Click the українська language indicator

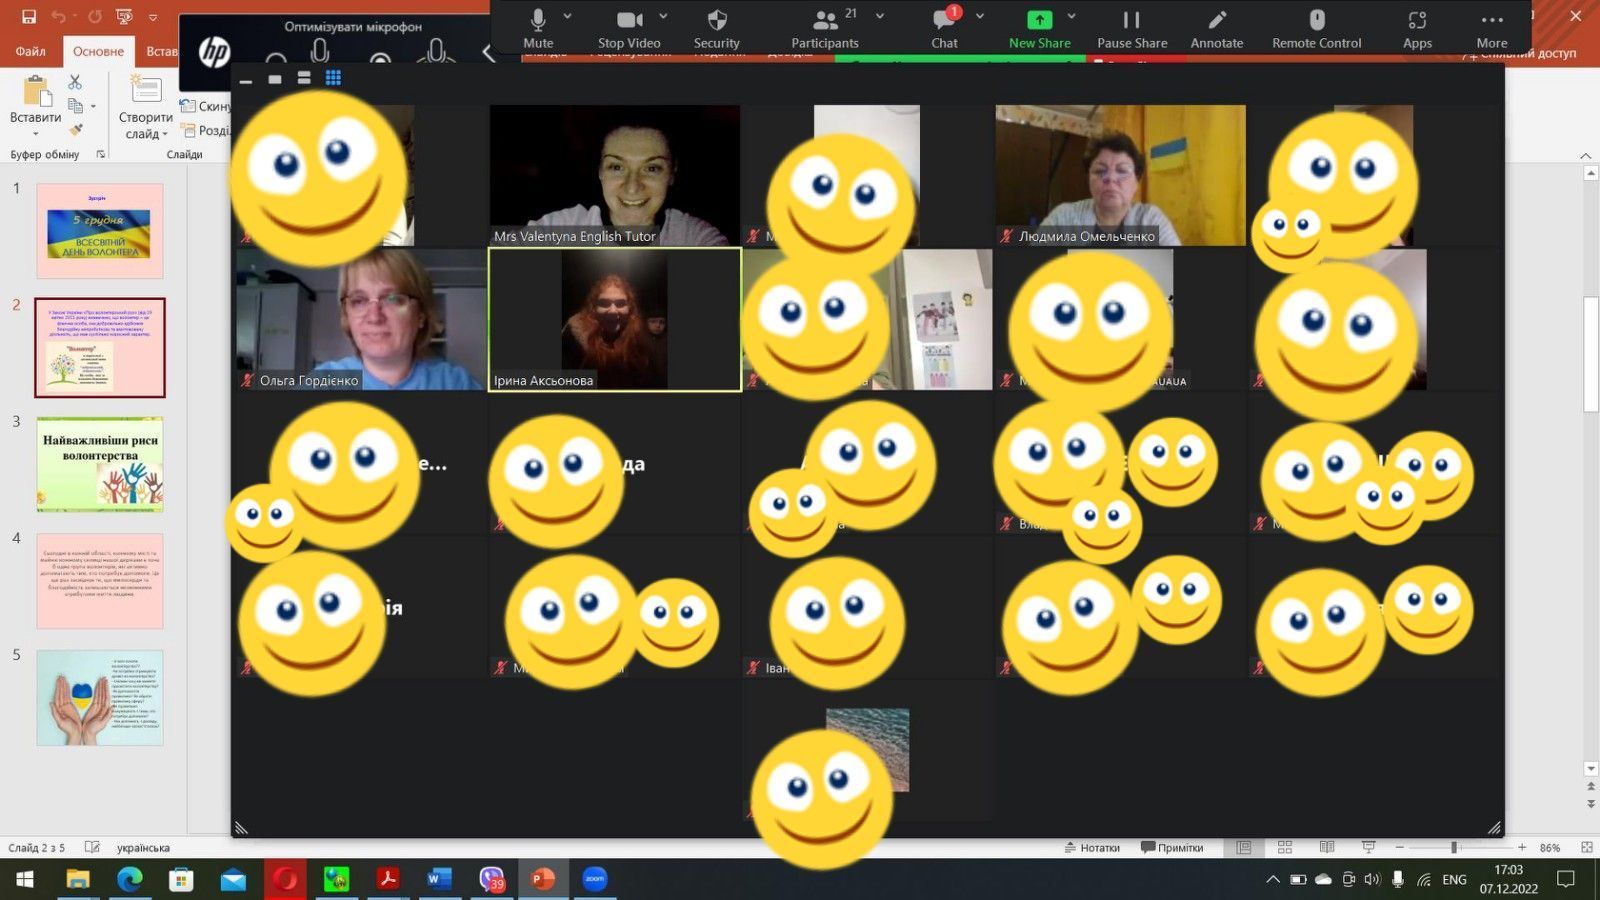[143, 848]
